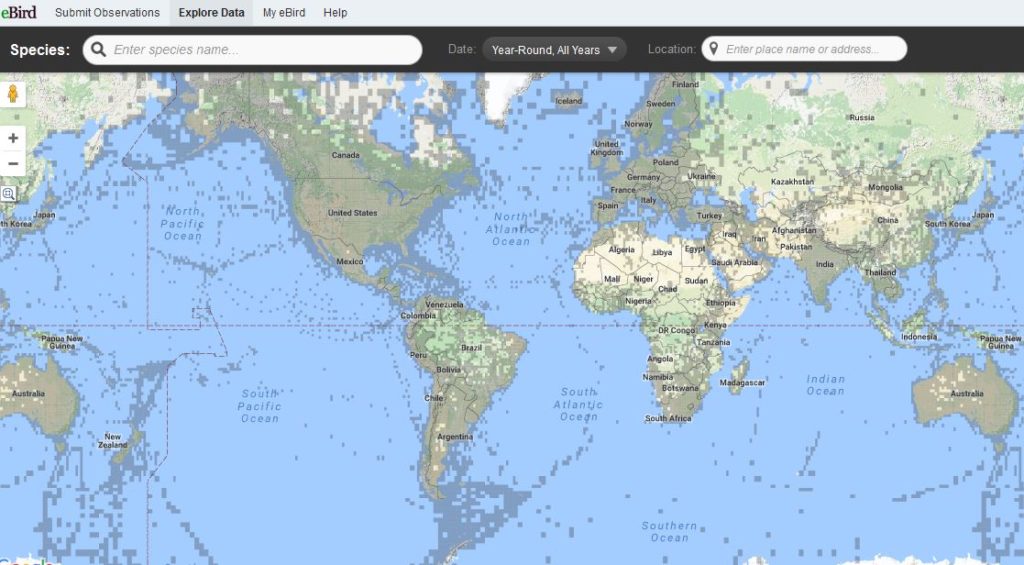Click the Finland label on map
The height and width of the screenshot is (565, 1024).
tap(686, 84)
